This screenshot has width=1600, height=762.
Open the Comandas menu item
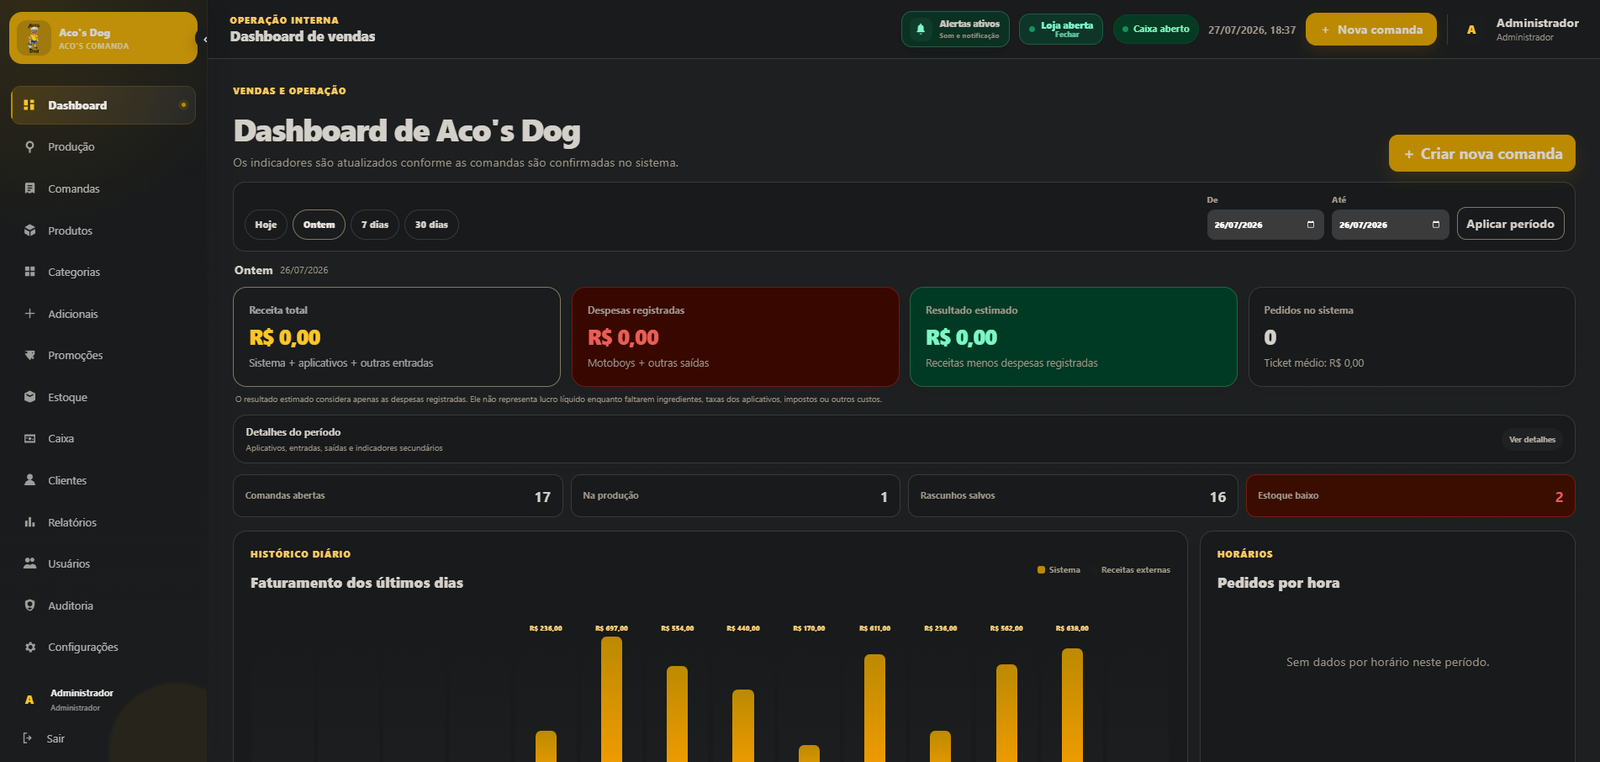(x=103, y=188)
